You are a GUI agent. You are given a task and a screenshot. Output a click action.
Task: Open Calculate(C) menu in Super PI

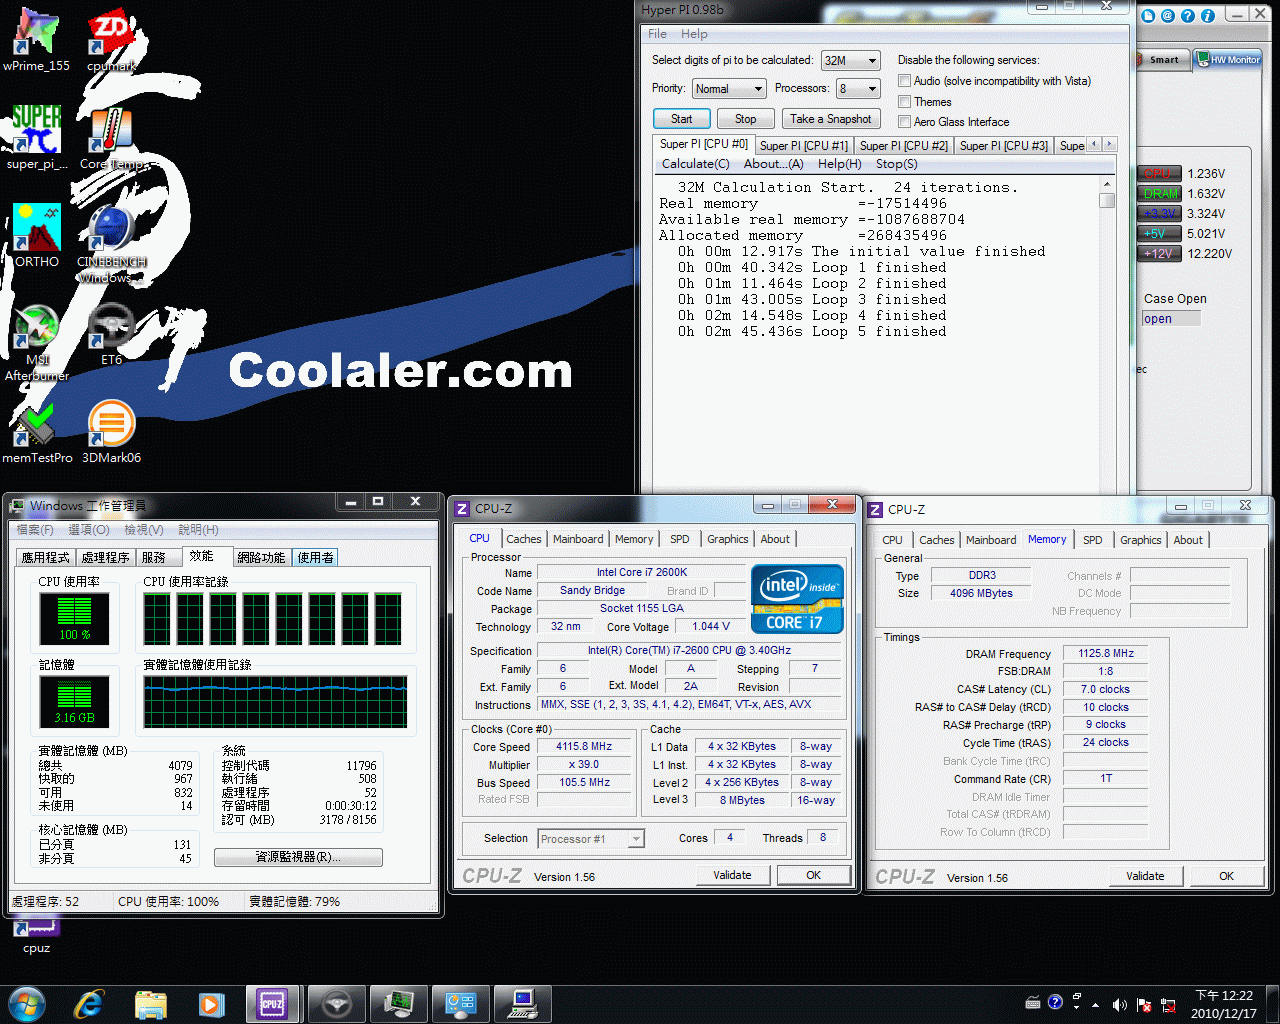(695, 164)
